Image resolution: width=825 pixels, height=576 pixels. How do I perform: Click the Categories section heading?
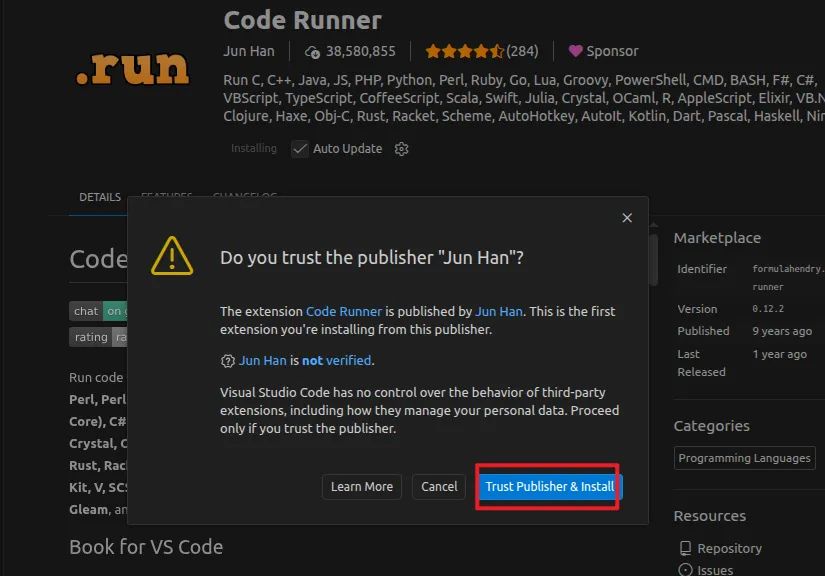(x=711, y=426)
